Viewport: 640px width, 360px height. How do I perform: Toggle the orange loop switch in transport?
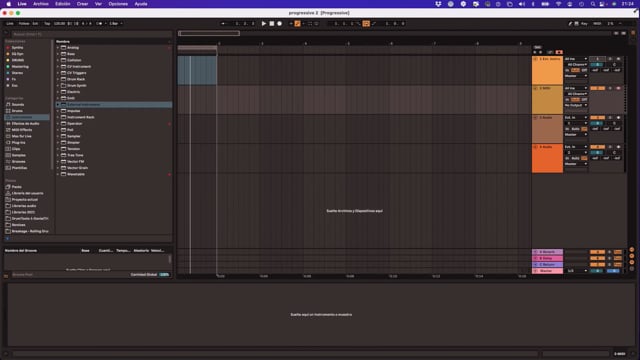point(366,24)
